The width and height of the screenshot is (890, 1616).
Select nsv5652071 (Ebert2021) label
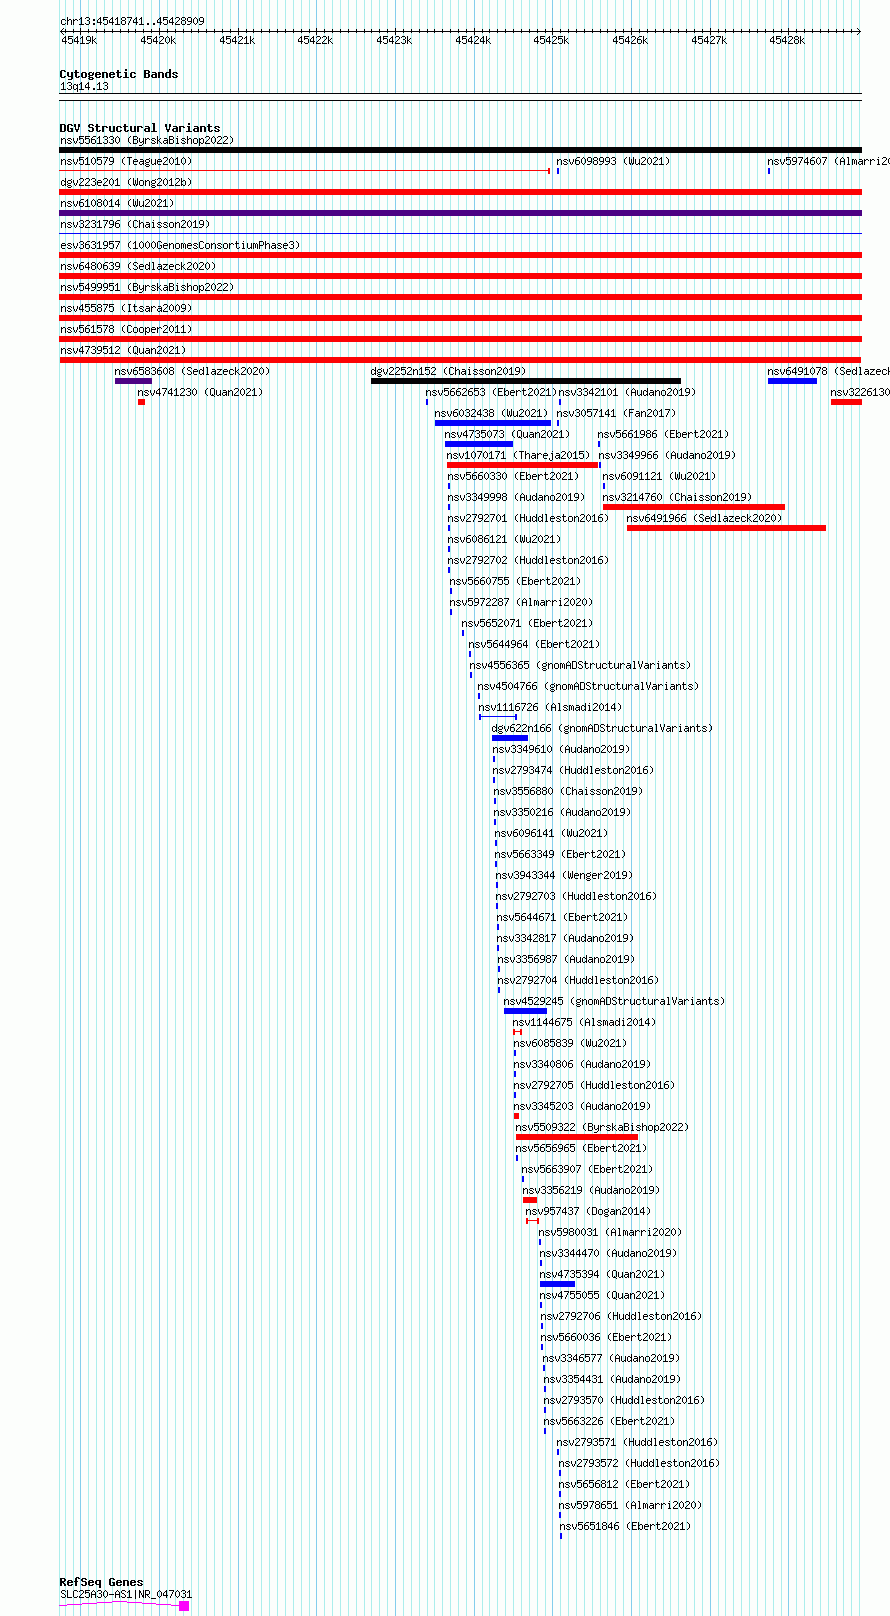pyautogui.click(x=526, y=623)
